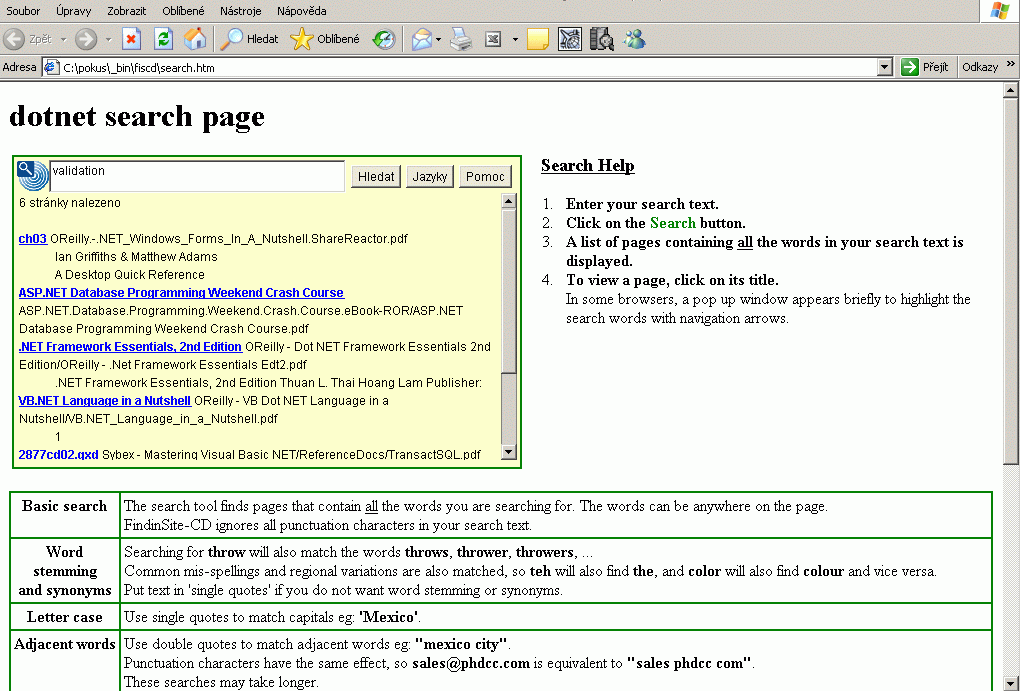1020x691 pixels.
Task: Refresh the page with the Refresh icon
Action: [x=163, y=39]
